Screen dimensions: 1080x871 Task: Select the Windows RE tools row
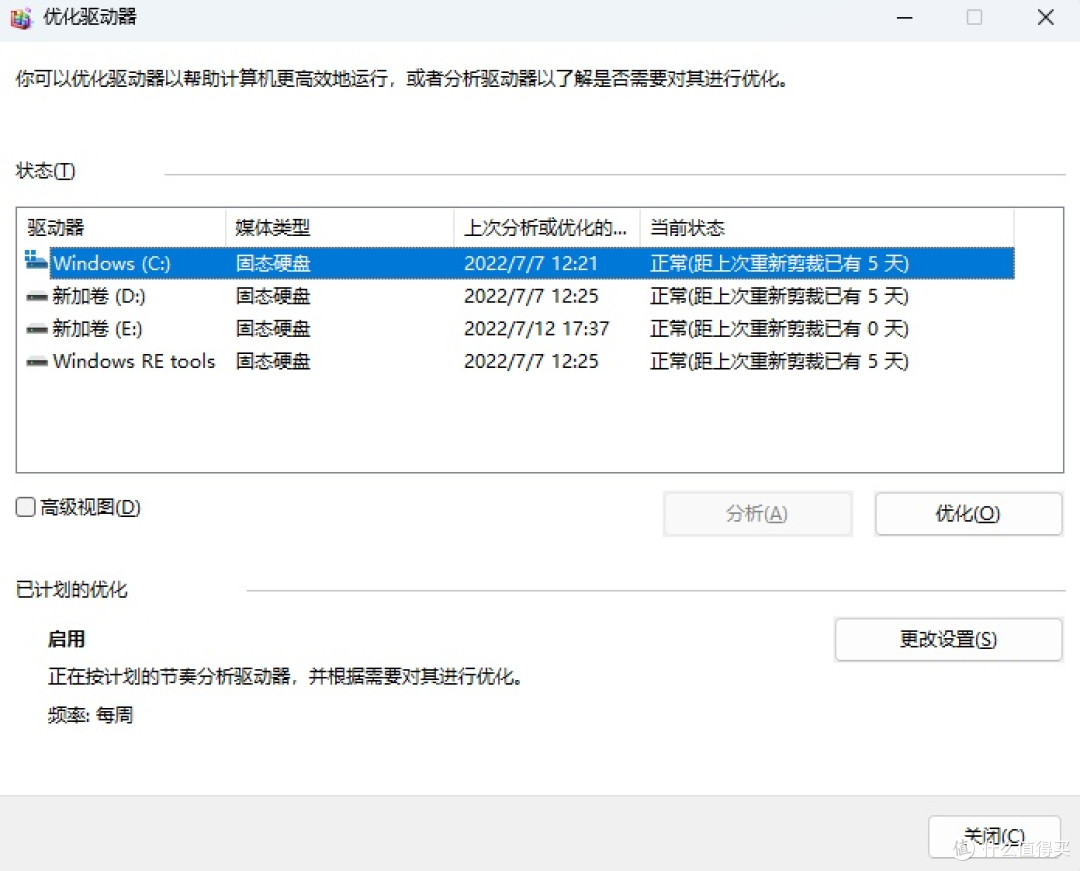519,361
